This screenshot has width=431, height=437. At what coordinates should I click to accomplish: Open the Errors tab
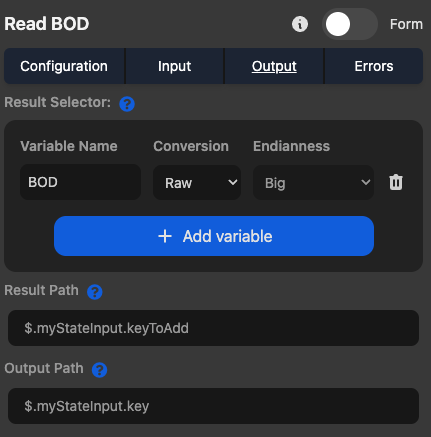click(x=374, y=66)
